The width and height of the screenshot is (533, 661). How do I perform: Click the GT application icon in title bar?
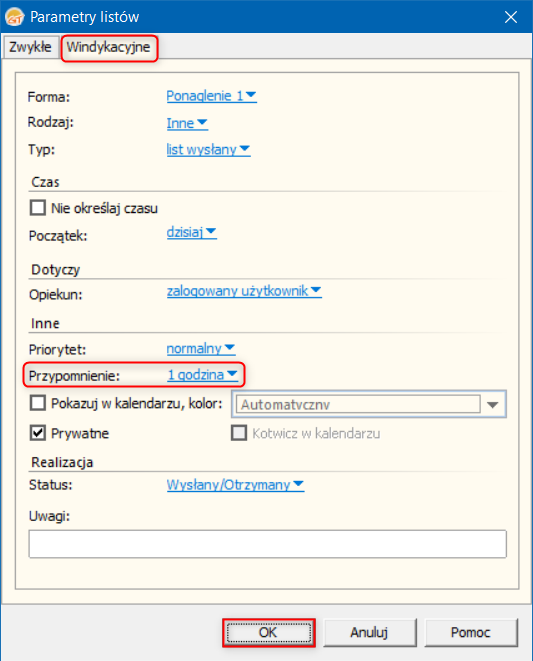click(15, 17)
